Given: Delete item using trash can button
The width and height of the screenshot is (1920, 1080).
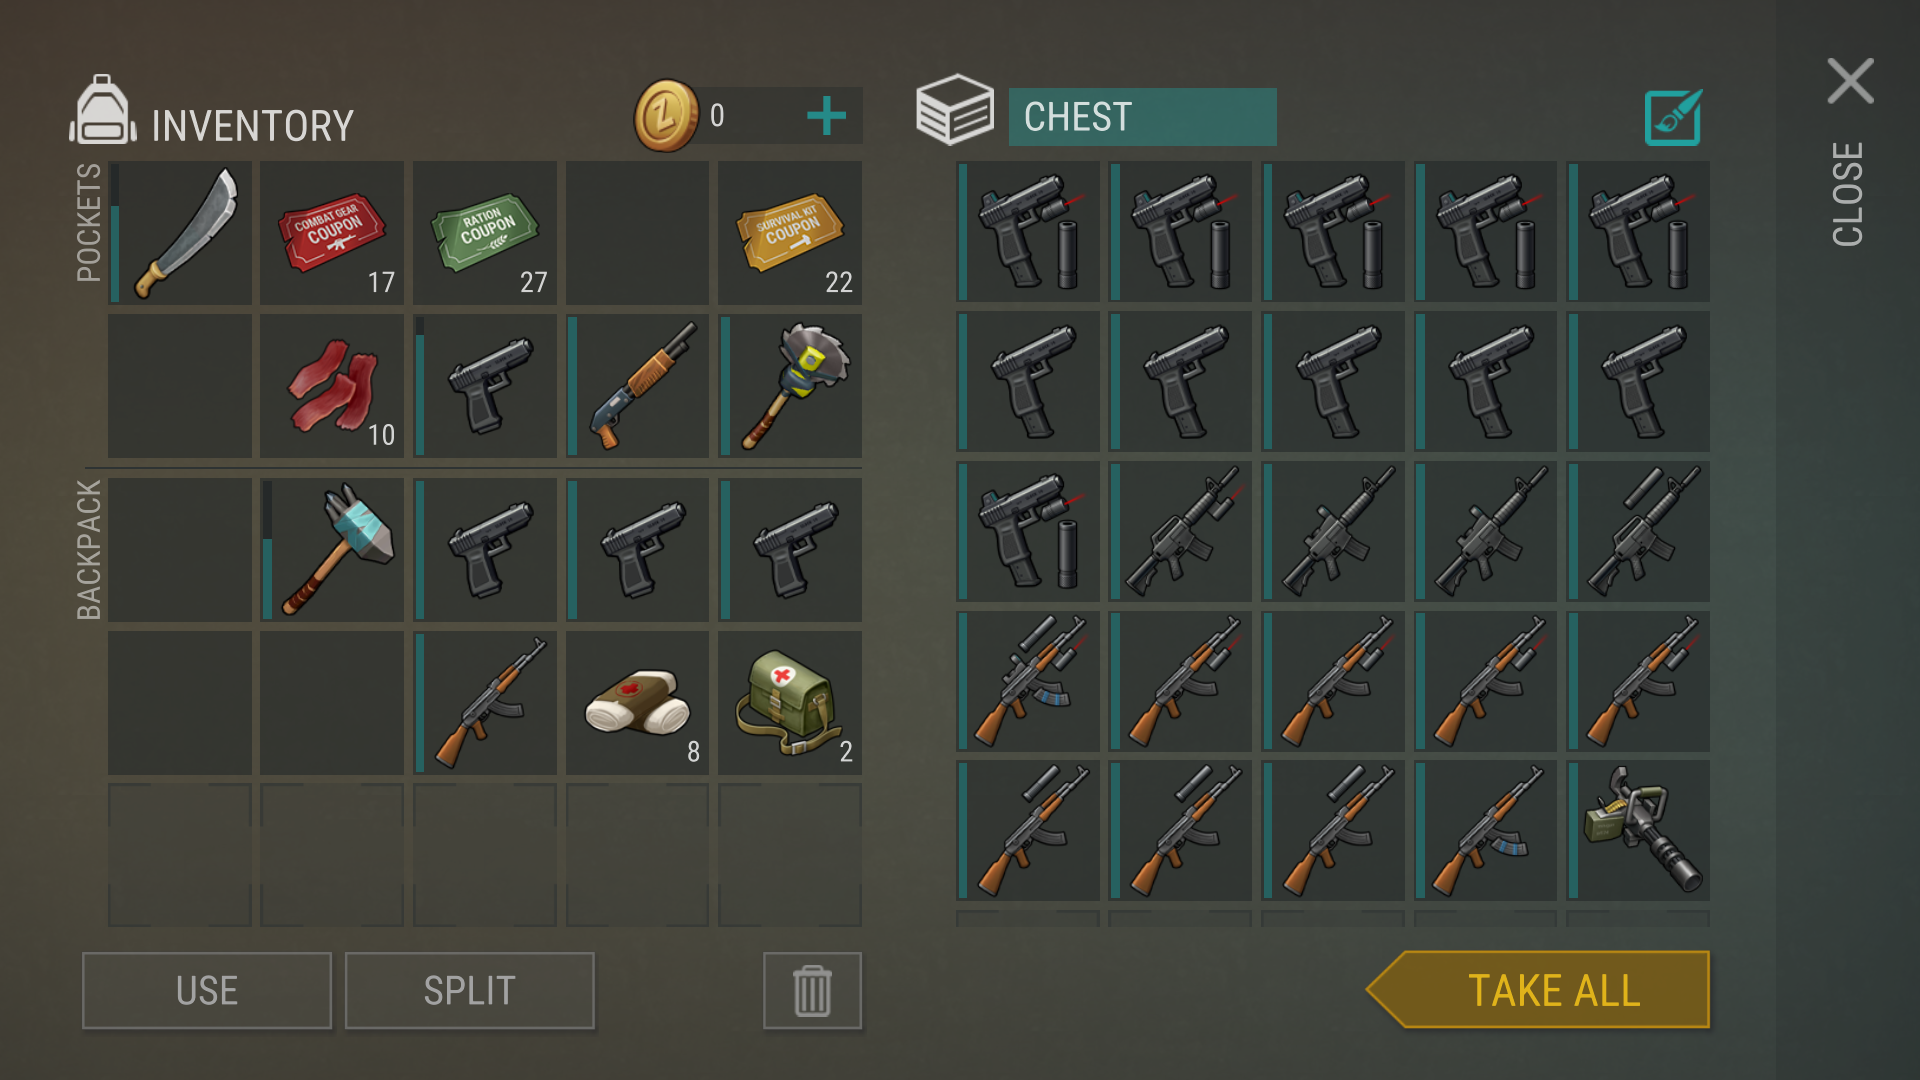Looking at the screenshot, I should 812,991.
